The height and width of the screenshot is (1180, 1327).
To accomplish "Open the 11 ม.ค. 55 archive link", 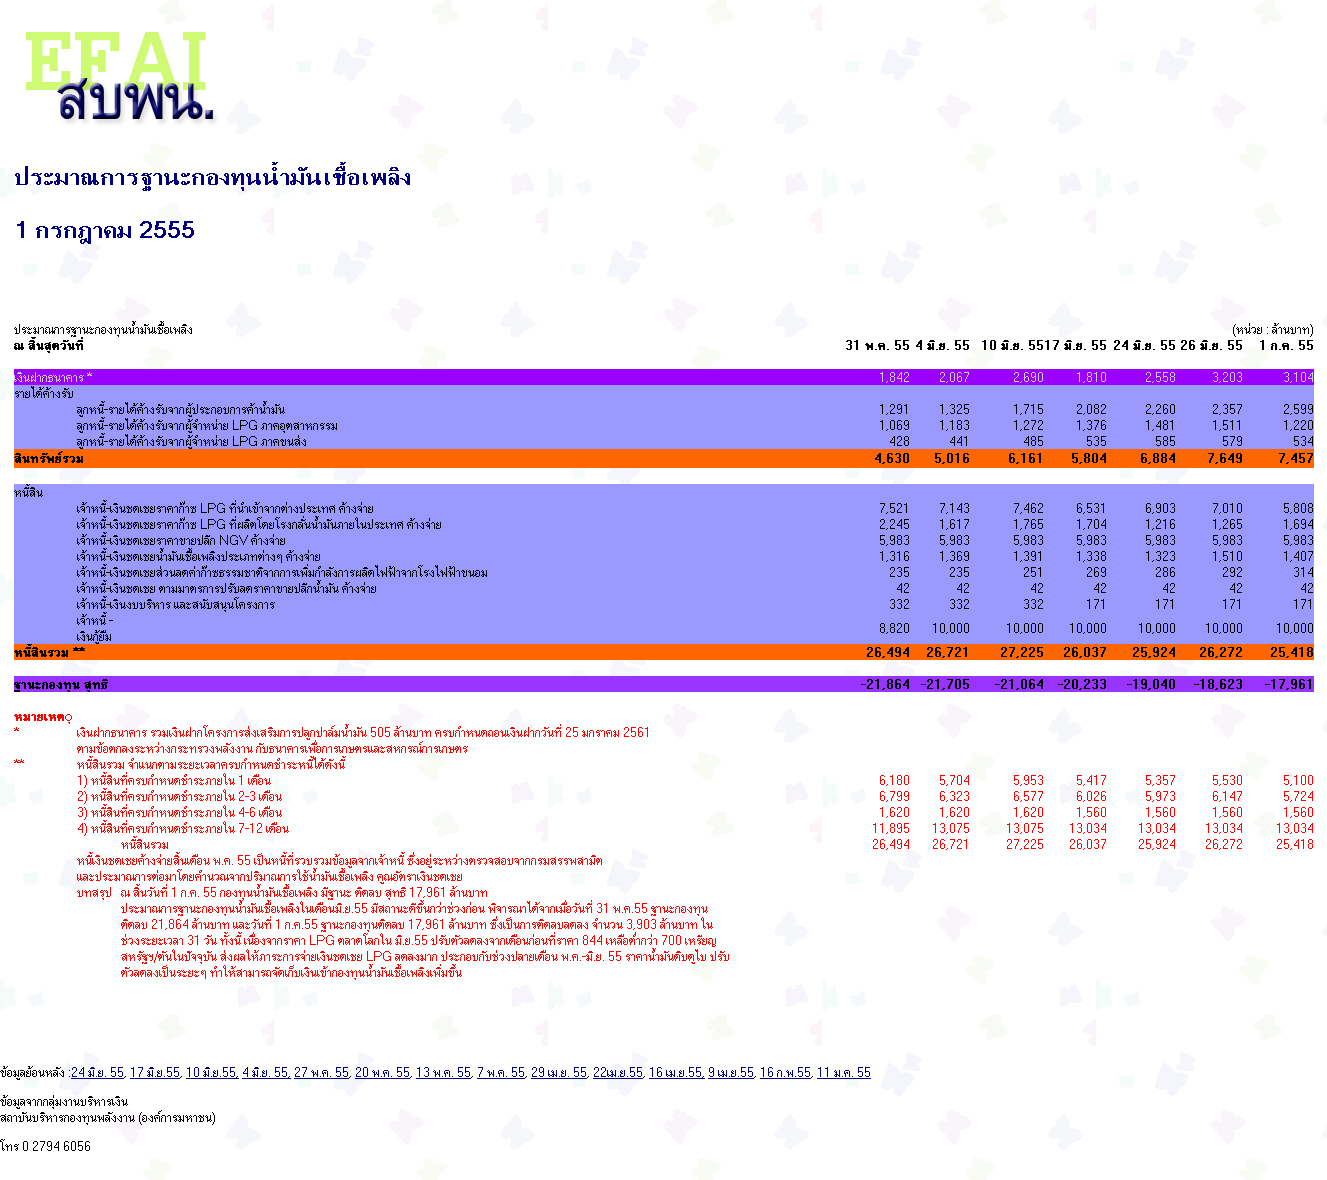I will click(843, 1073).
